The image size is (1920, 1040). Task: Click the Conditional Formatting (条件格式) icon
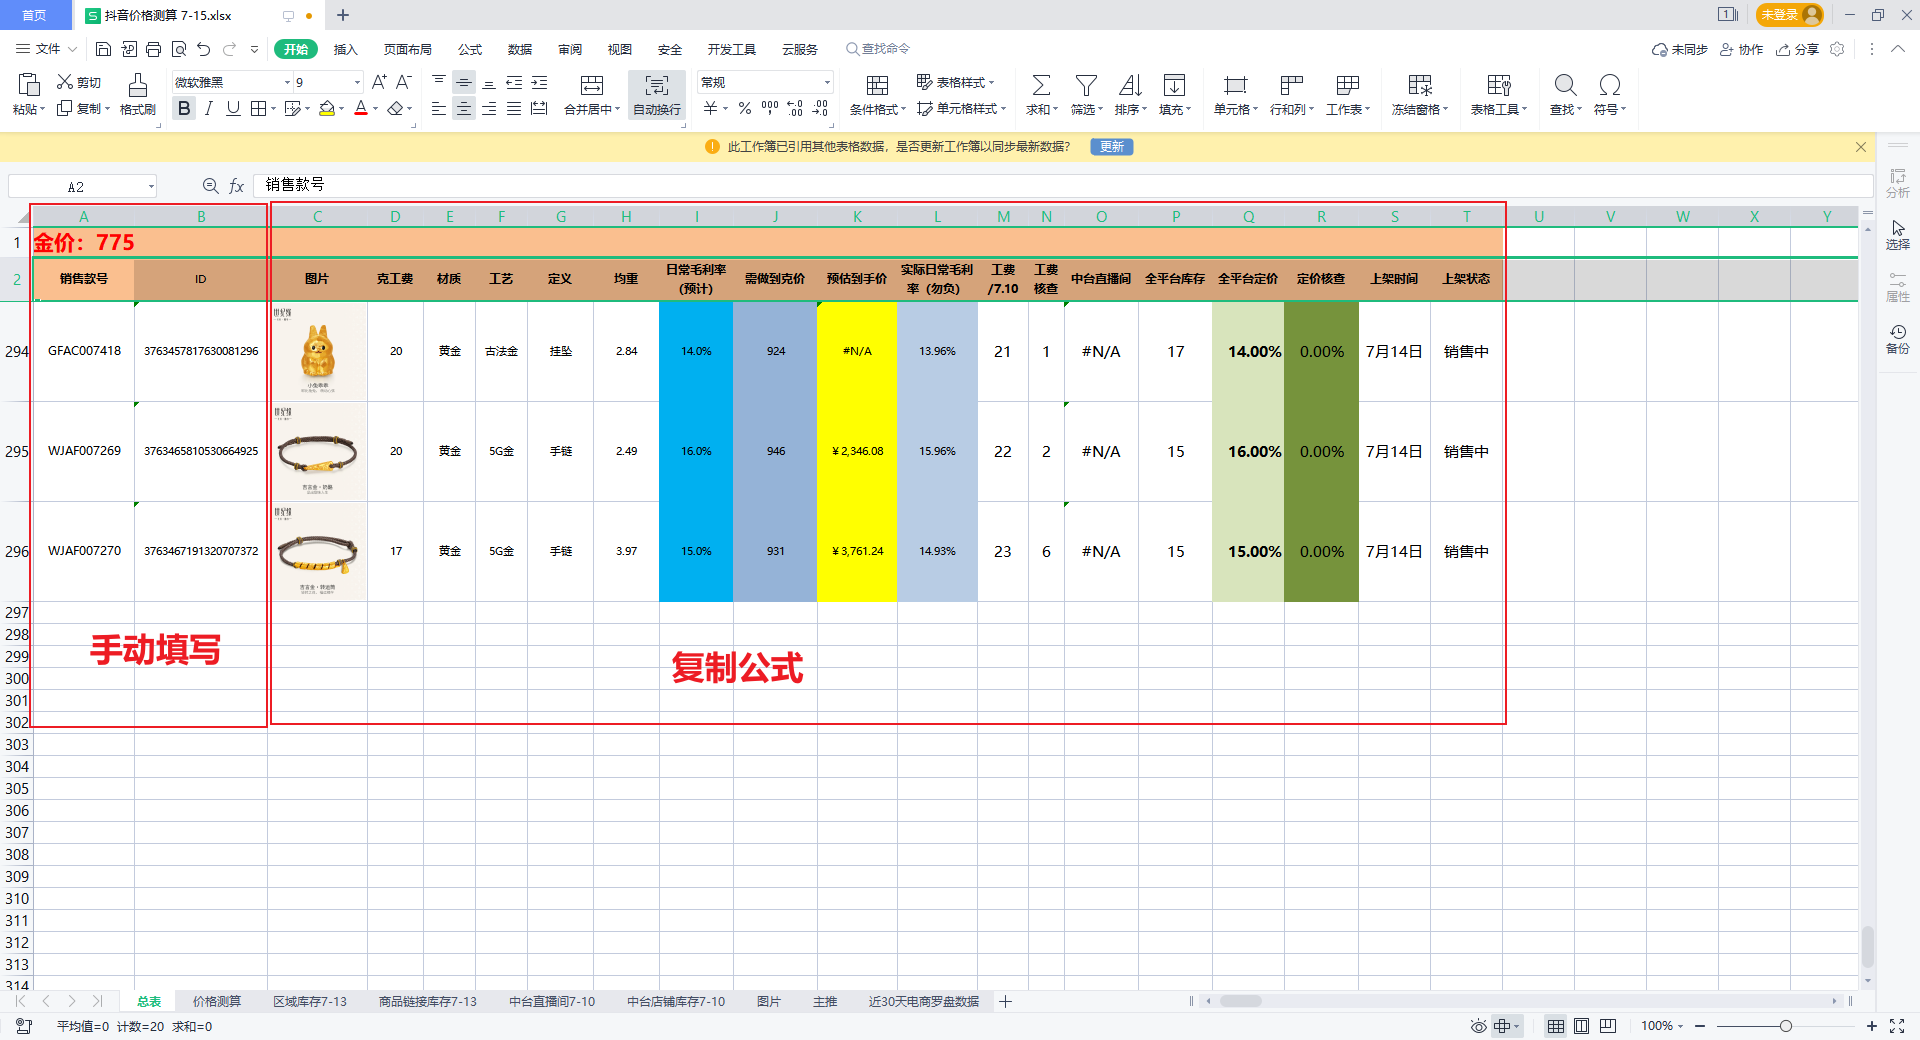(x=877, y=85)
